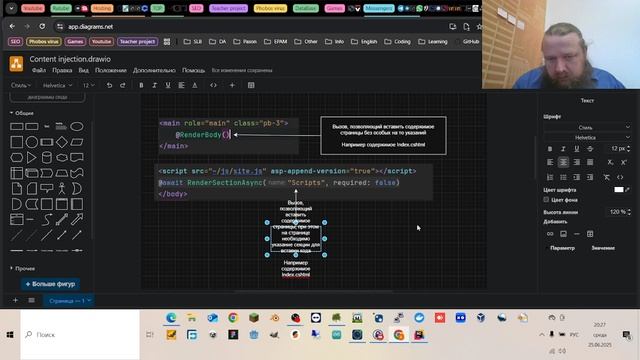Open text alignment in top toolbar
This screenshot has height=360, width=640.
(181, 85)
